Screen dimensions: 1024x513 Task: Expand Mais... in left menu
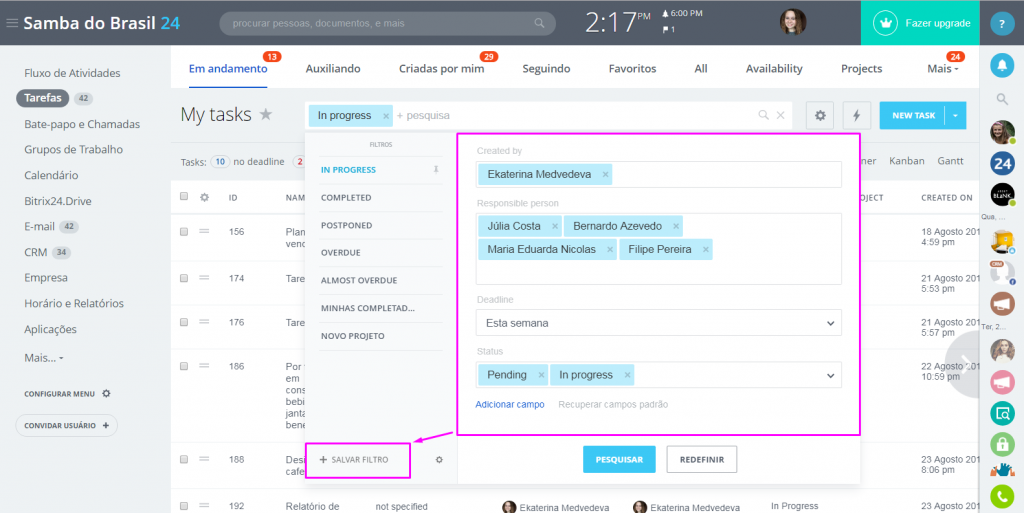[44, 358]
